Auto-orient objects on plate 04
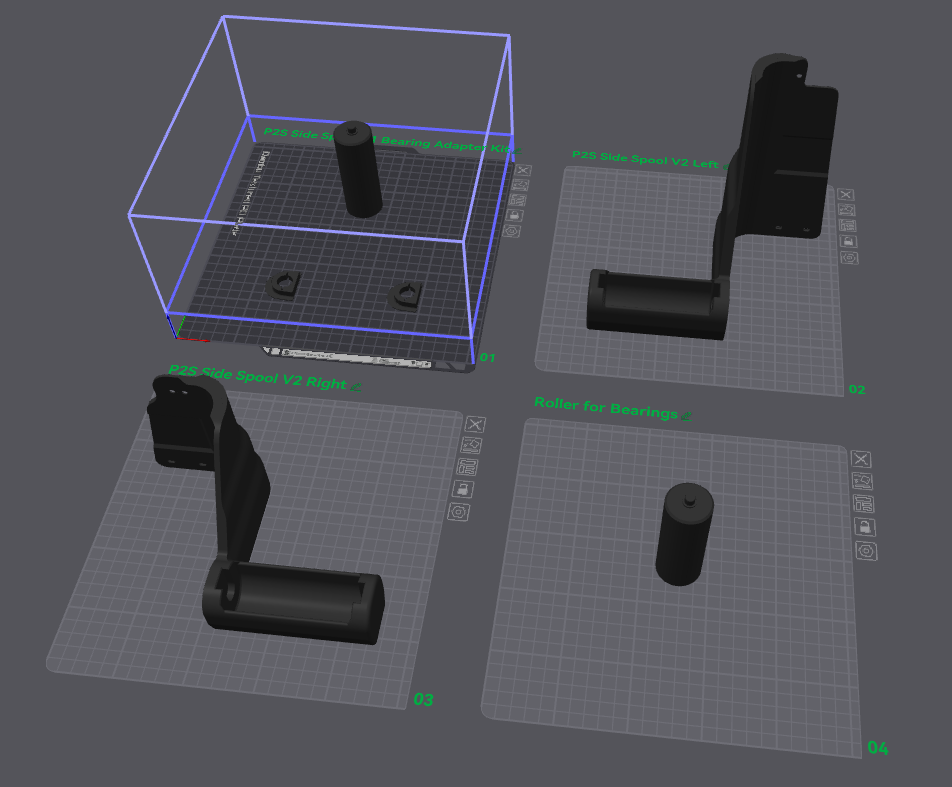The image size is (952, 787). (862, 482)
